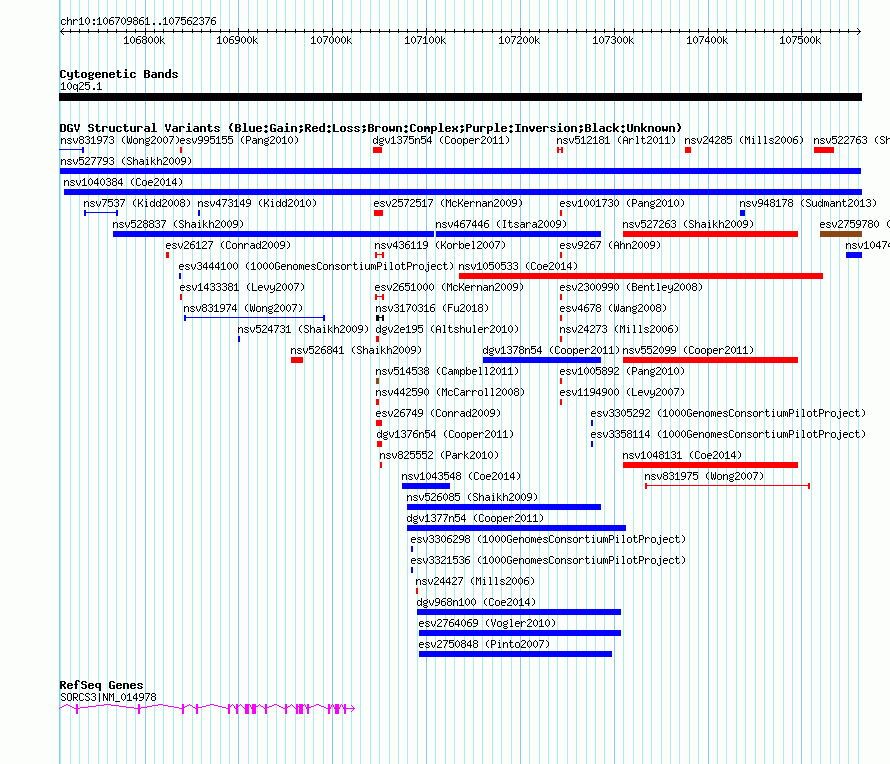Open esv9267 (Ahn2009) label
The image size is (890, 764).
(610, 245)
